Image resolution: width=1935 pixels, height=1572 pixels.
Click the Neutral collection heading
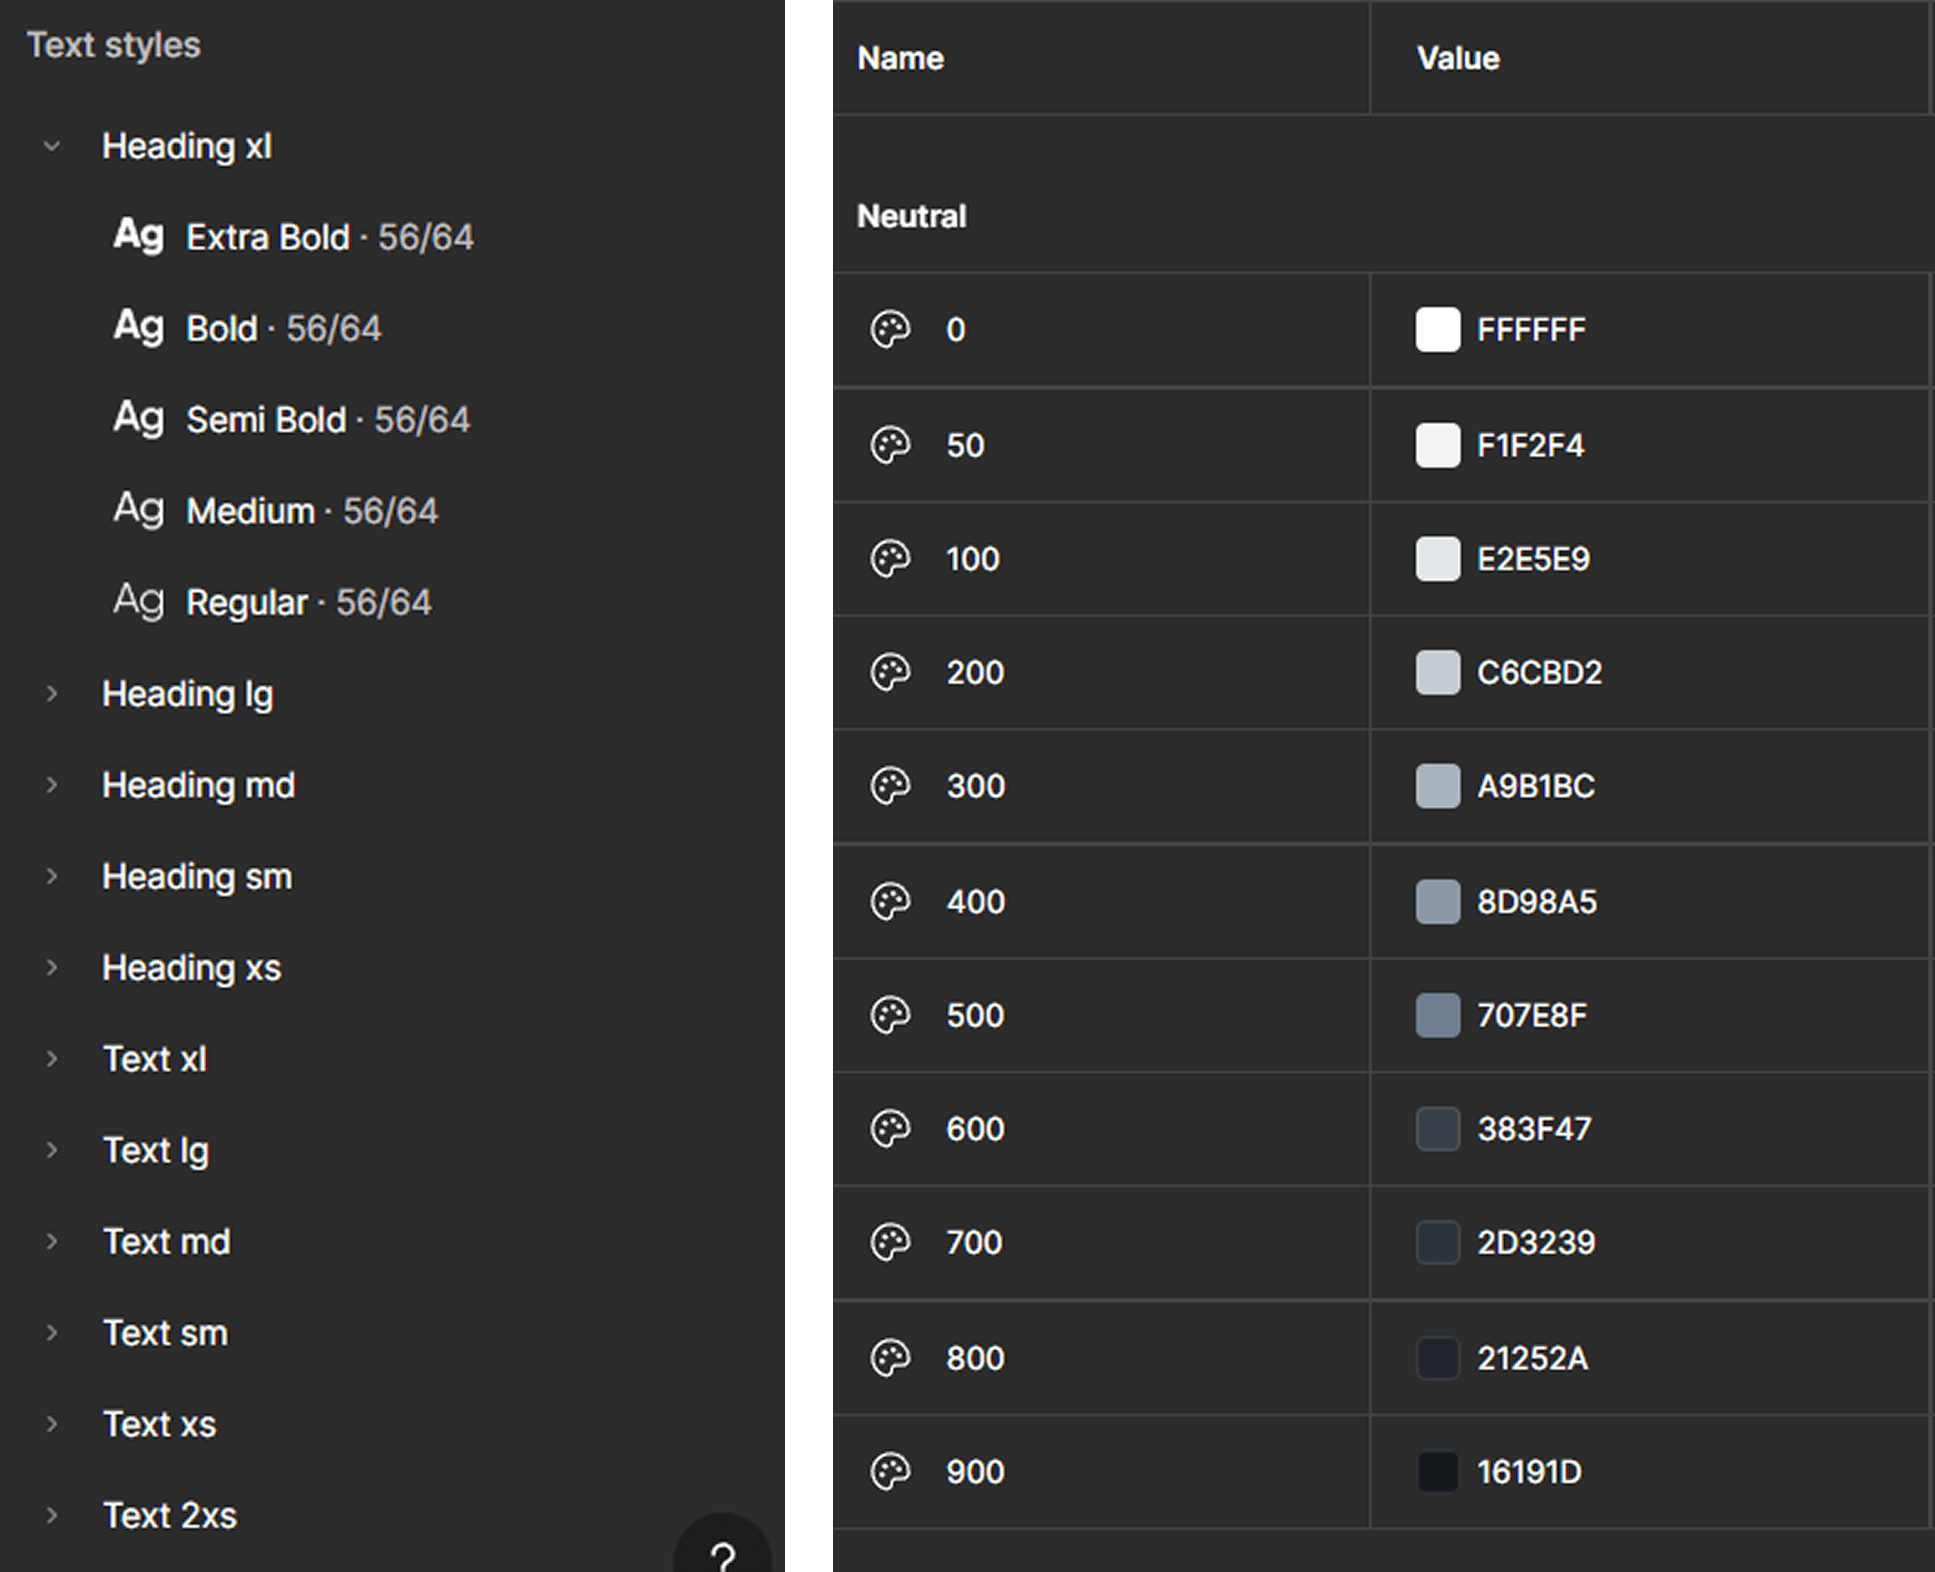(910, 215)
